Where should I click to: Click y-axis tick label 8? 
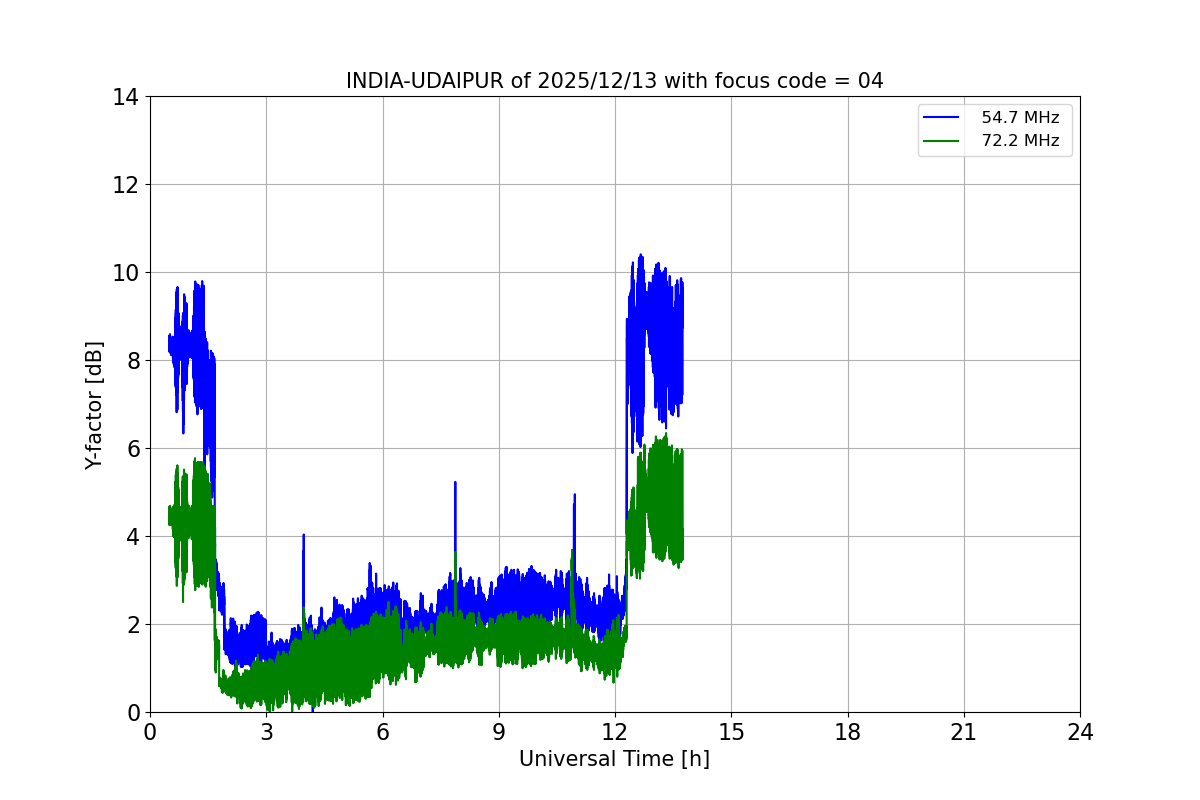(x=131, y=361)
